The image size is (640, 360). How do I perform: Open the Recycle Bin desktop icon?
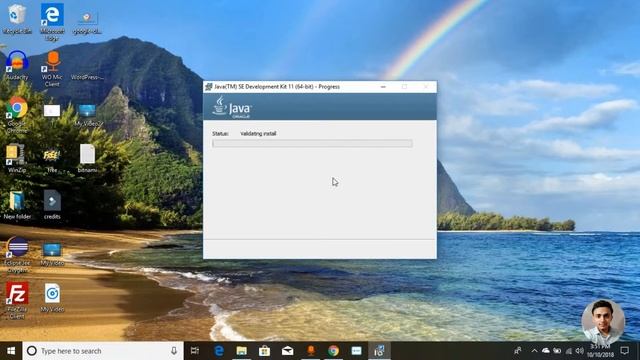pyautogui.click(x=17, y=19)
